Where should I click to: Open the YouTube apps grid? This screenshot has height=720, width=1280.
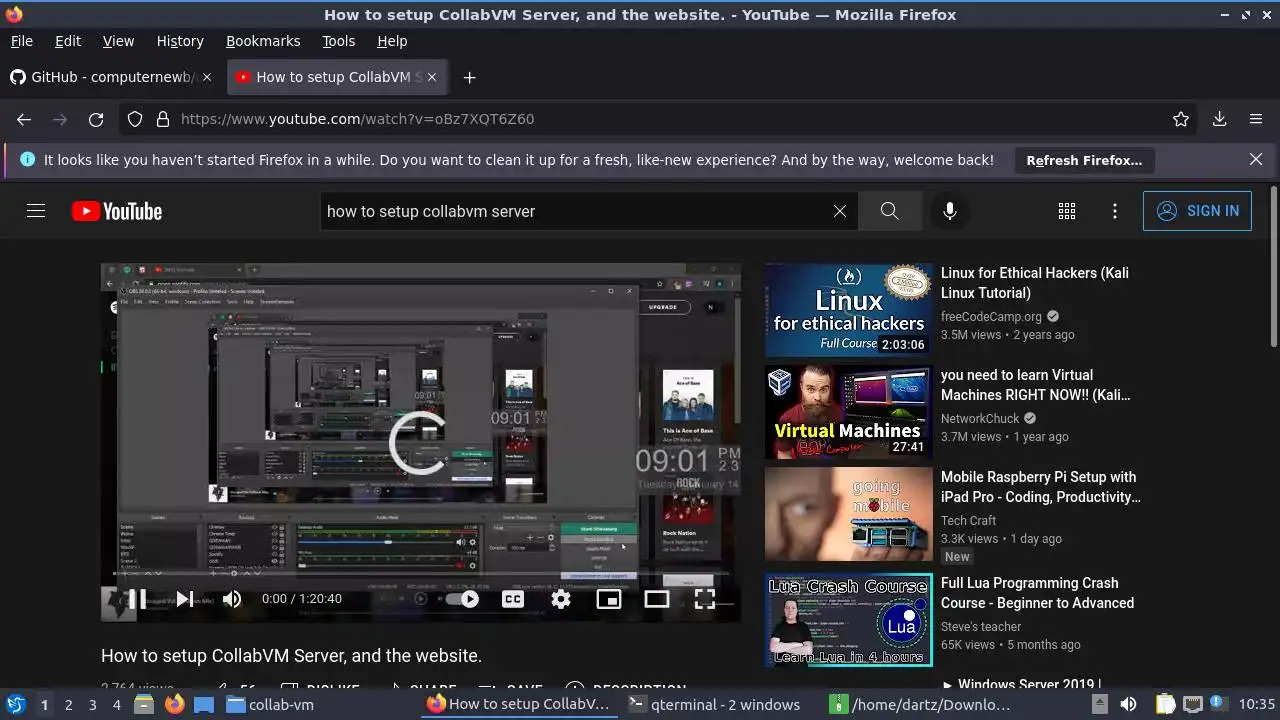pyautogui.click(x=1067, y=211)
